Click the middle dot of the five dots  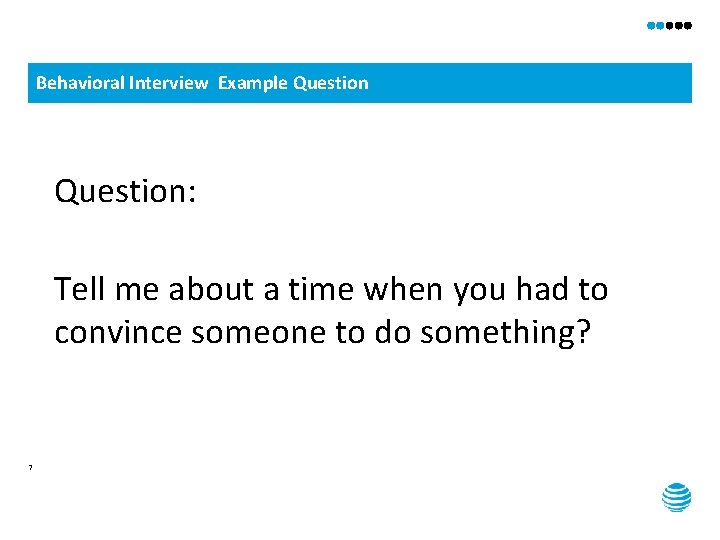[669, 26]
